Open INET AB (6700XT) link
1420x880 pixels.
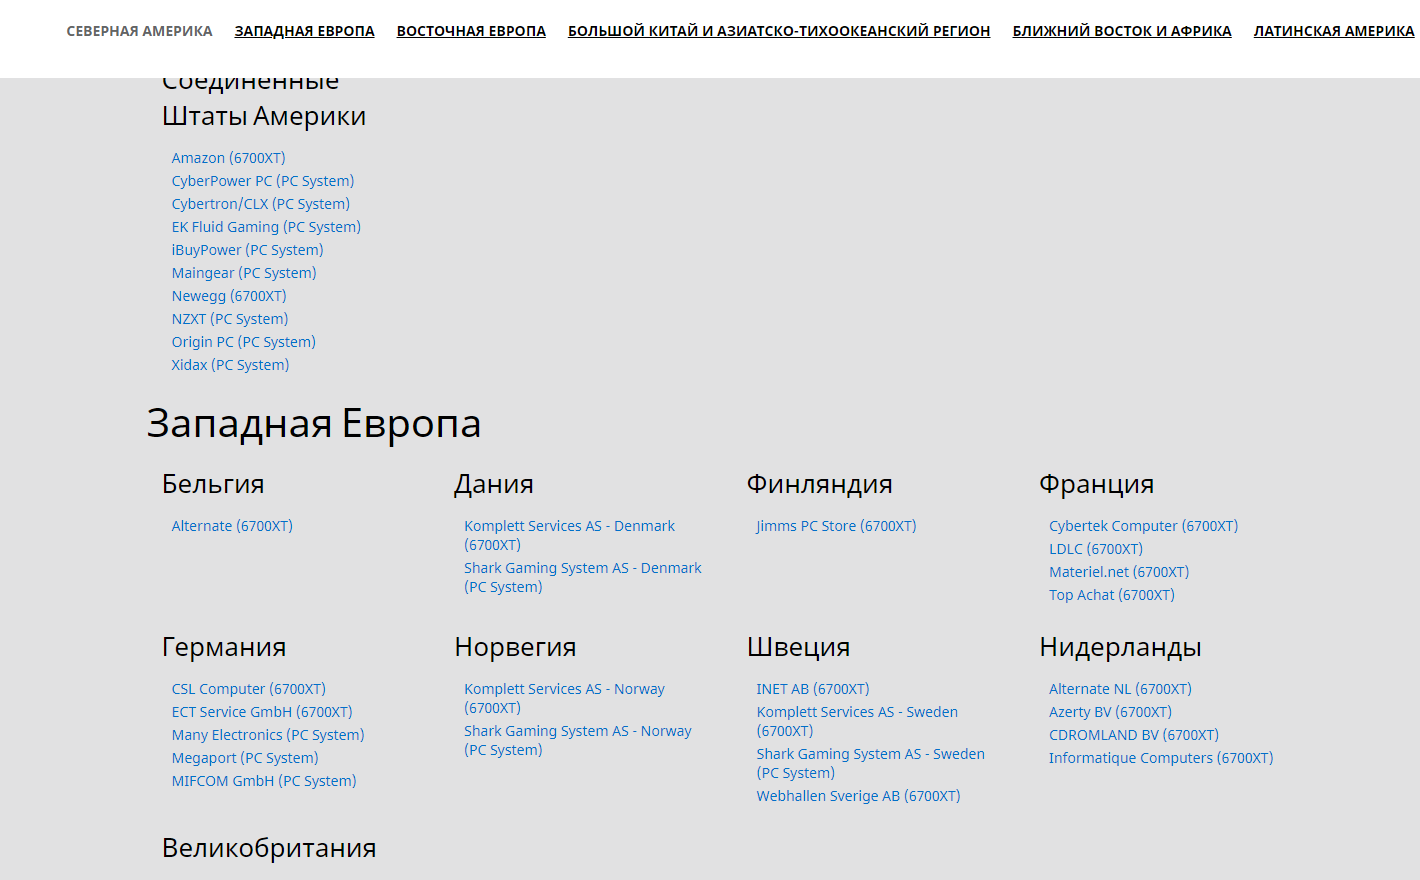(813, 689)
